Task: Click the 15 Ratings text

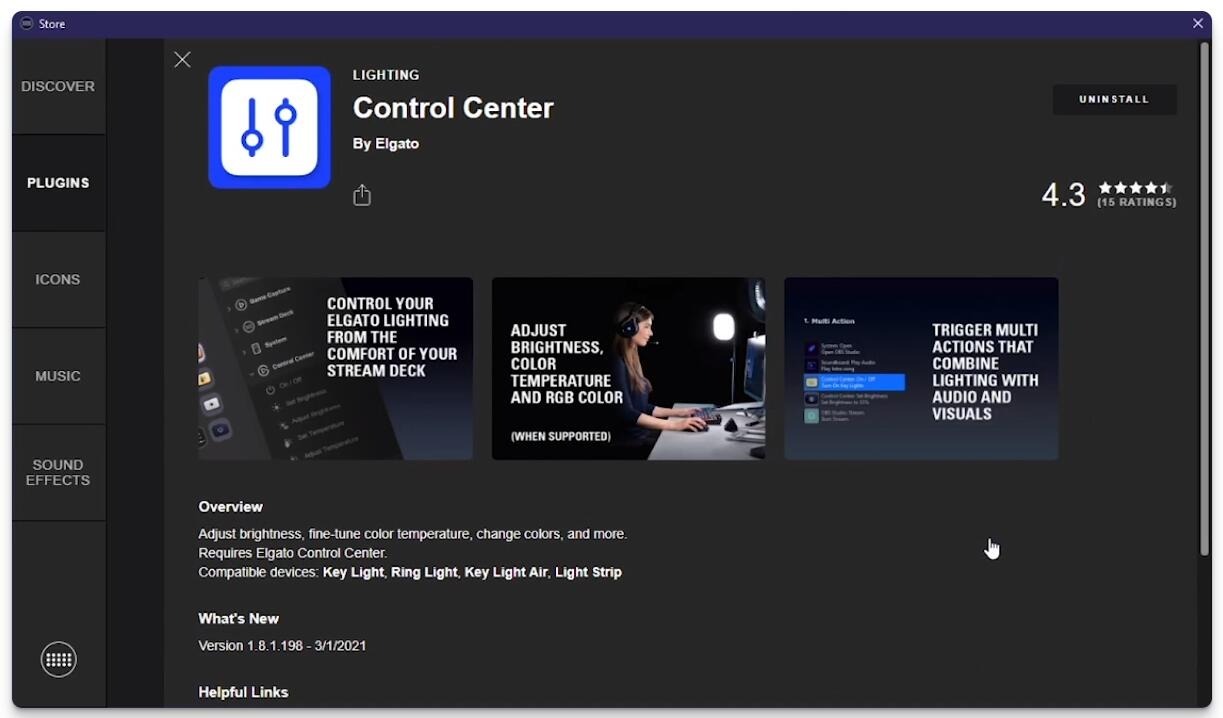Action: coord(1136,203)
